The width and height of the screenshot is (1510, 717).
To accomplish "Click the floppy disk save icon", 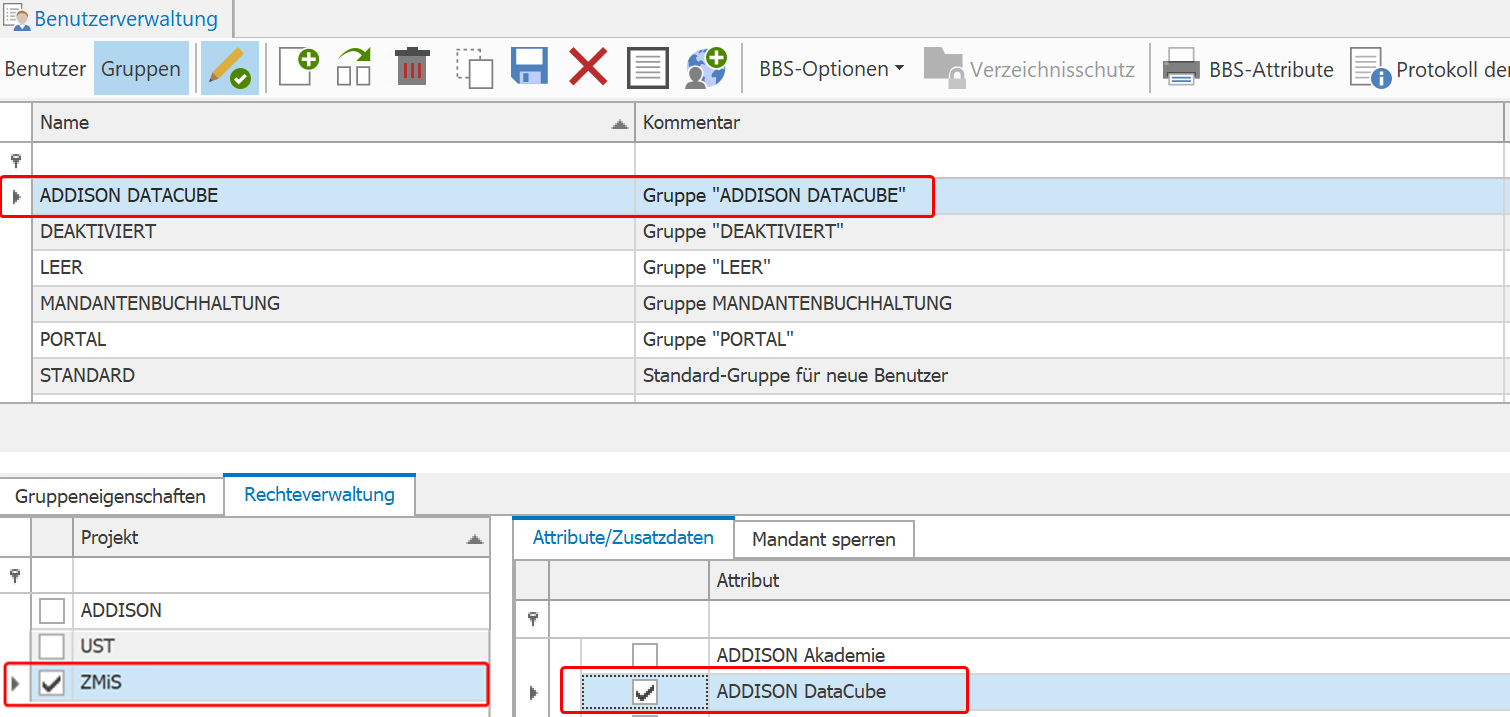I will 530,68.
